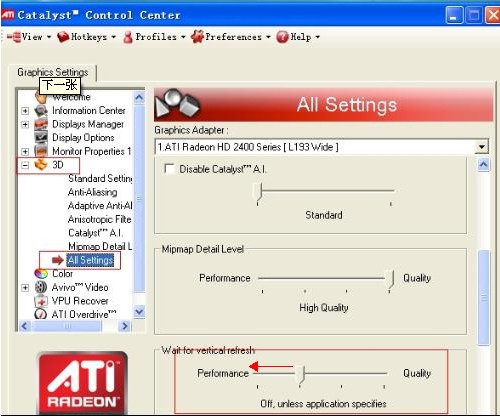500x418 pixels.
Task: Click the Catalyst A.I. slider handle
Action: [x=258, y=192]
